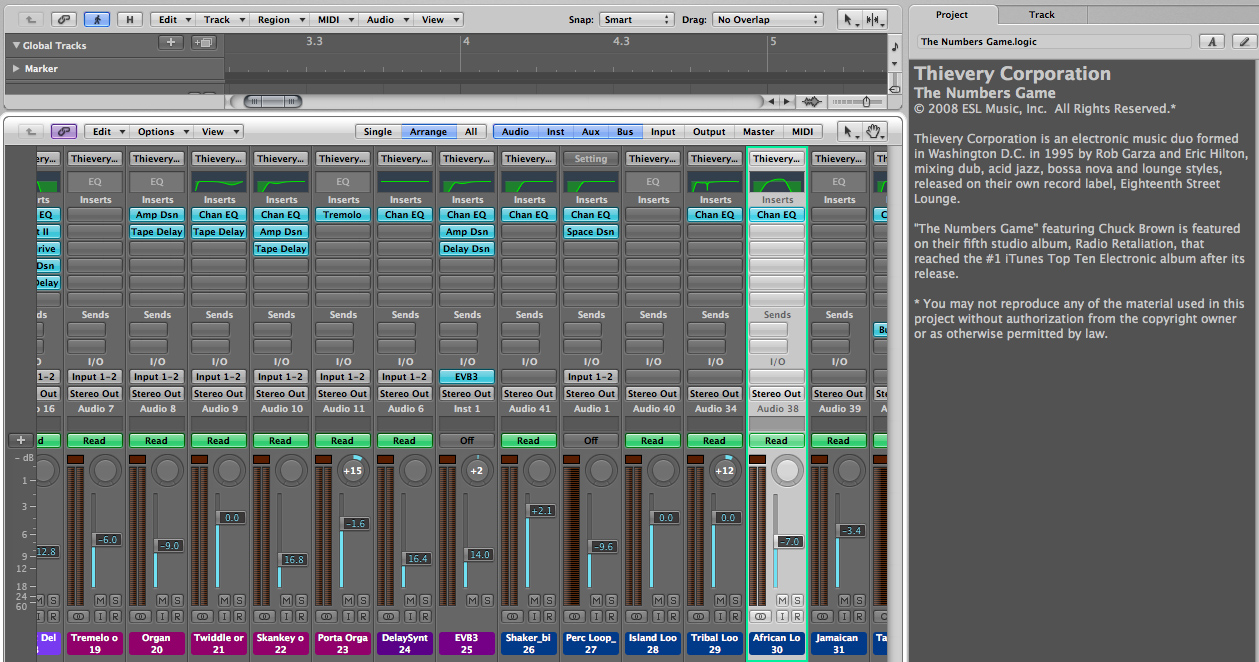The image size is (1259, 662).
Task: Solo the Porta Orga channel
Action: coord(363,600)
